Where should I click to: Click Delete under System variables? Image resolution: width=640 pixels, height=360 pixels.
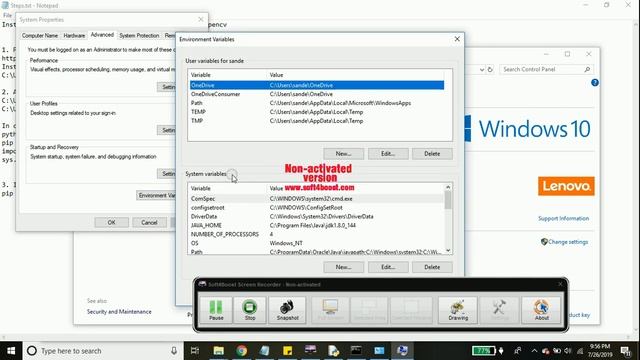(x=432, y=267)
